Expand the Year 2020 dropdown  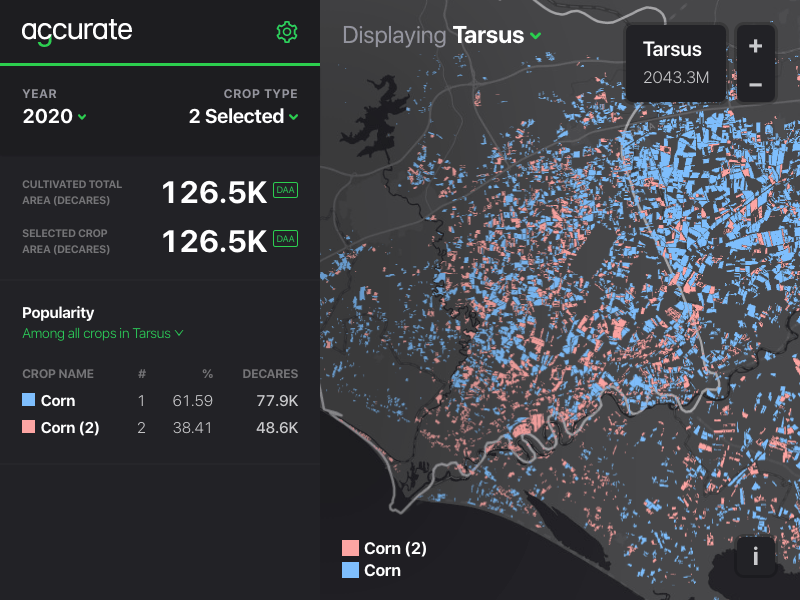55,117
